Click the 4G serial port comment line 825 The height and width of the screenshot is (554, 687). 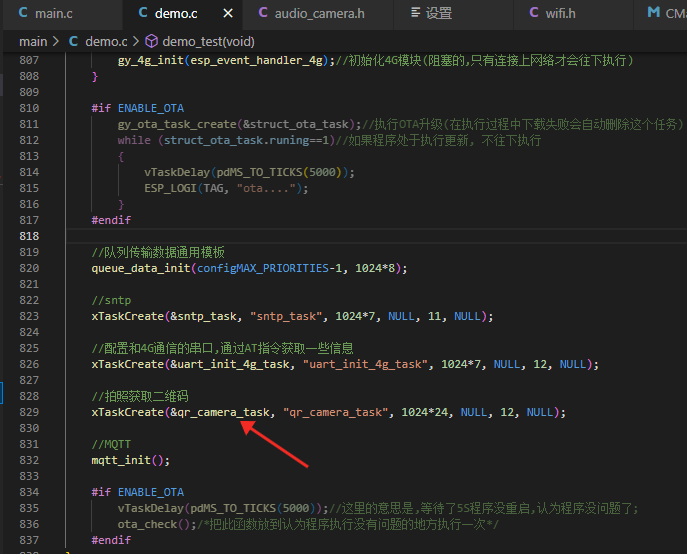click(222, 348)
